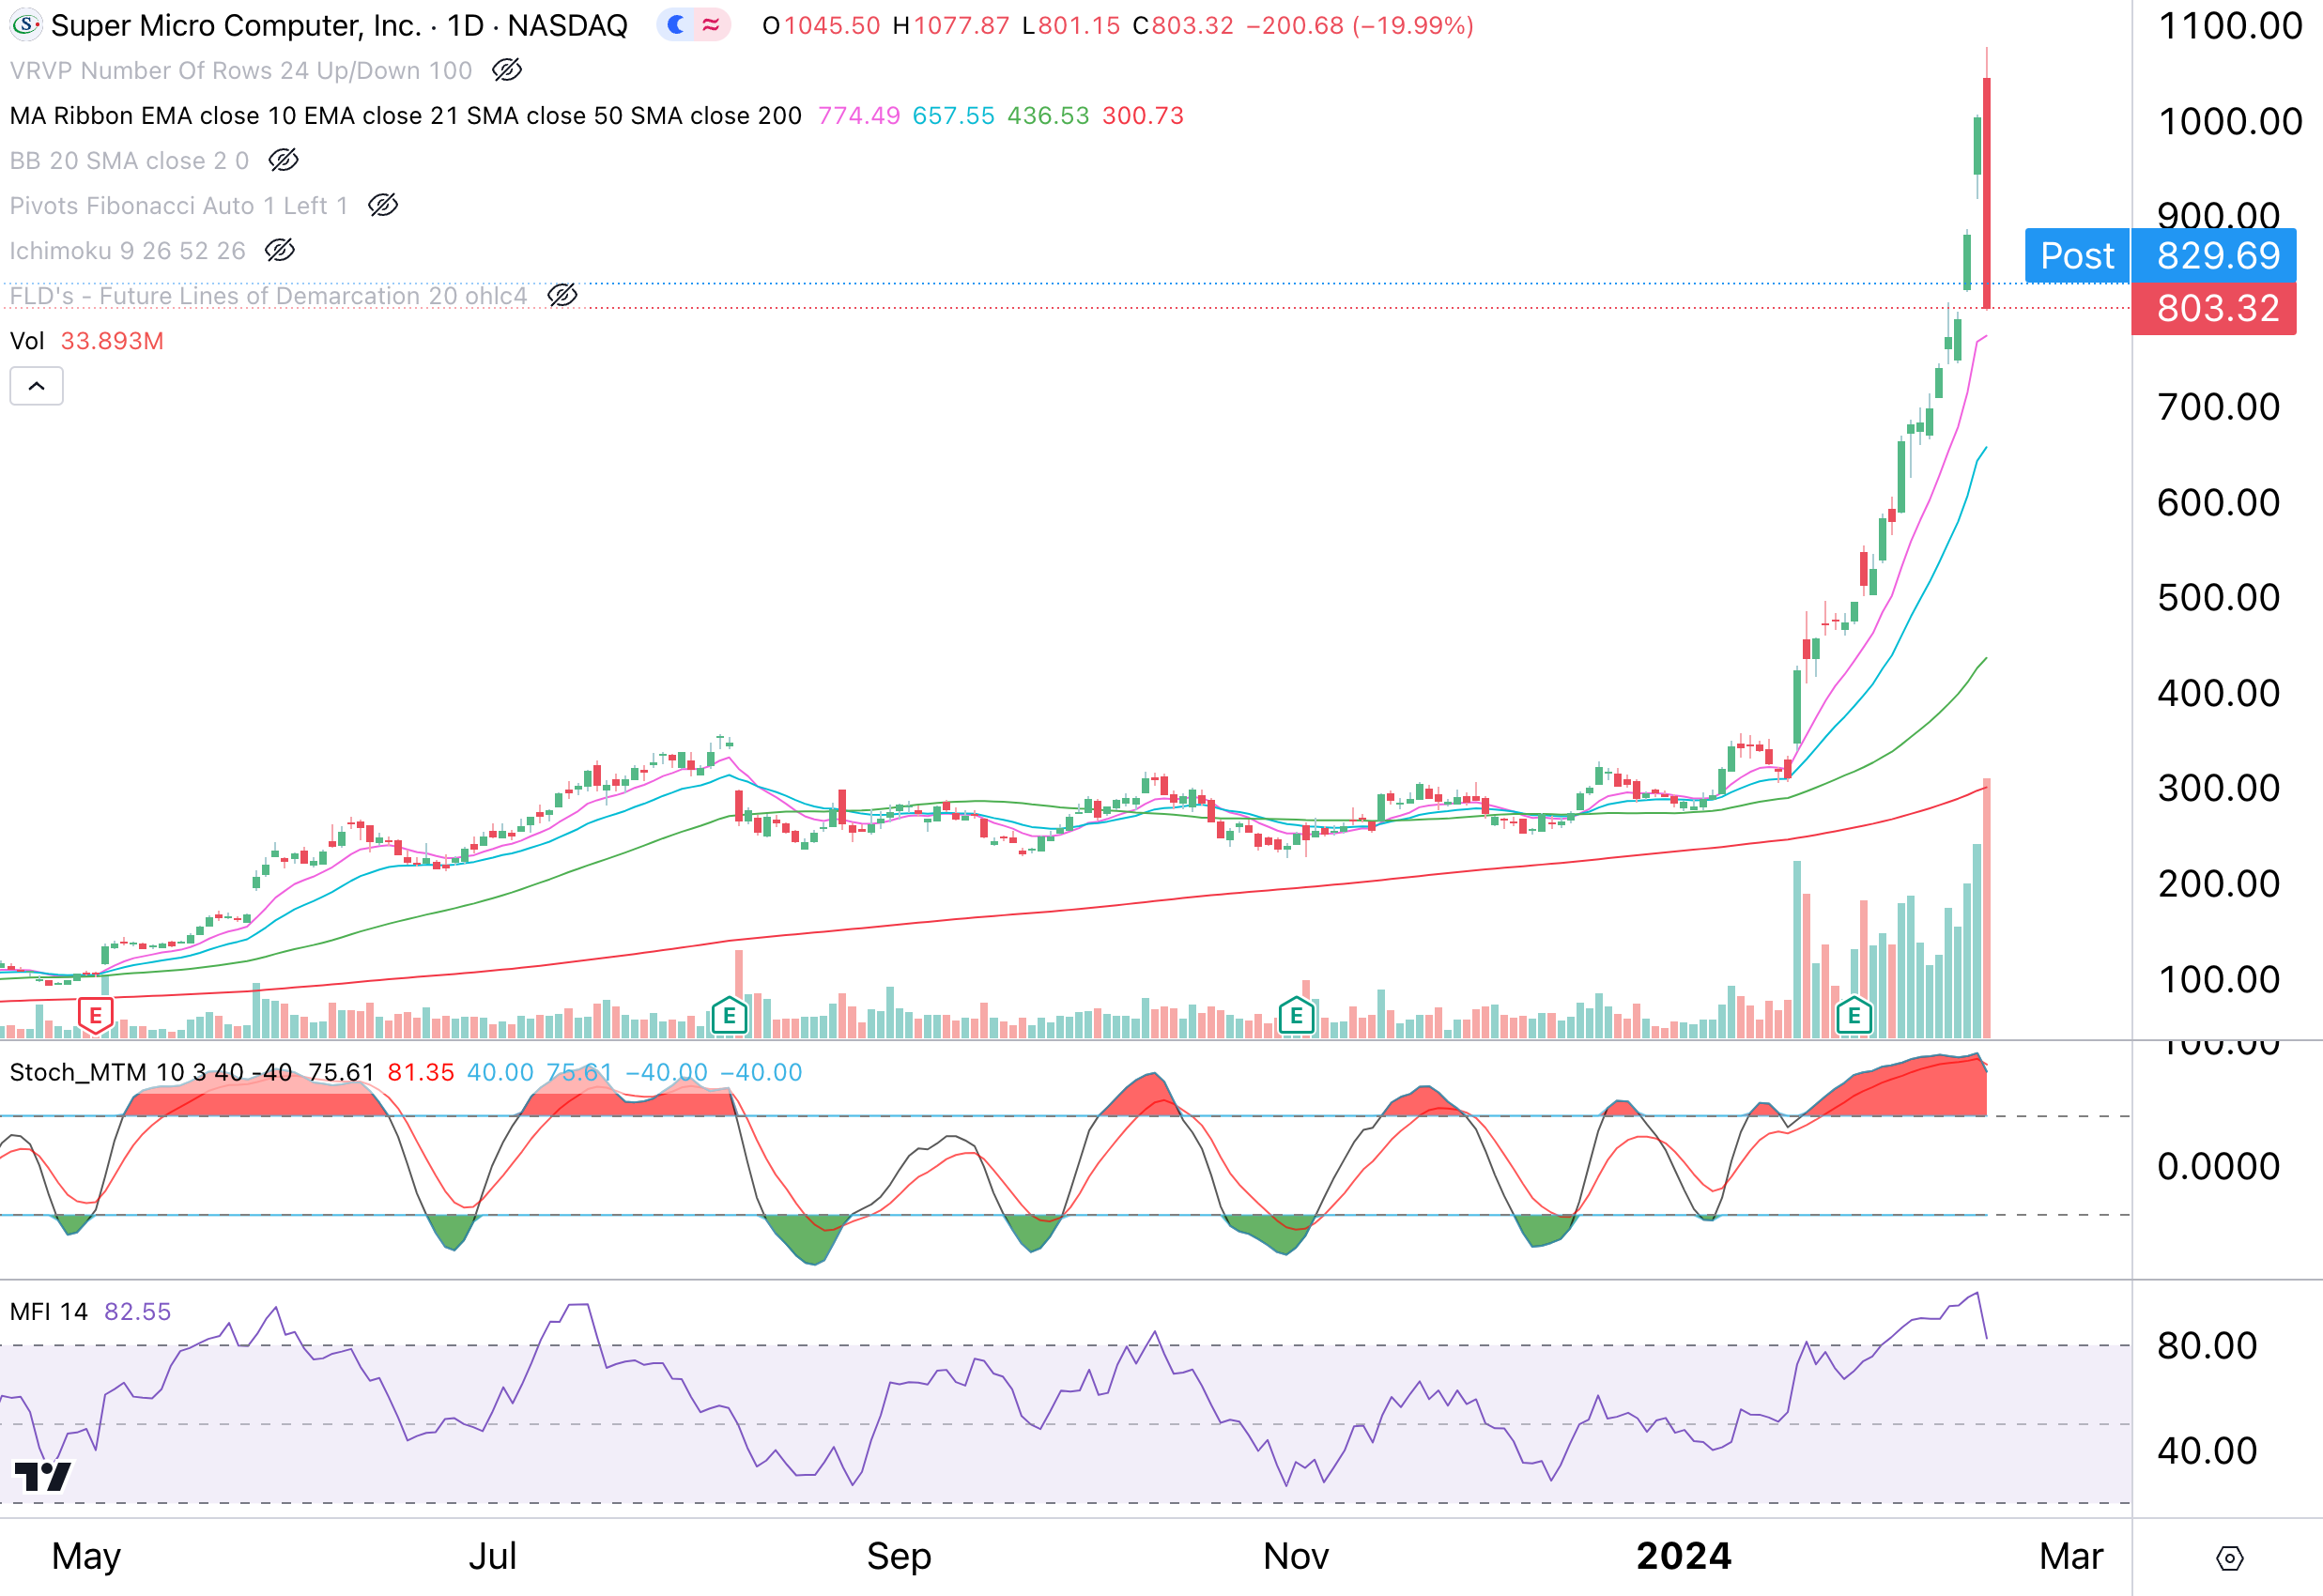Select the MA Ribbon indicator legend
Viewport: 2323px width, 1596px height.
click(x=406, y=116)
